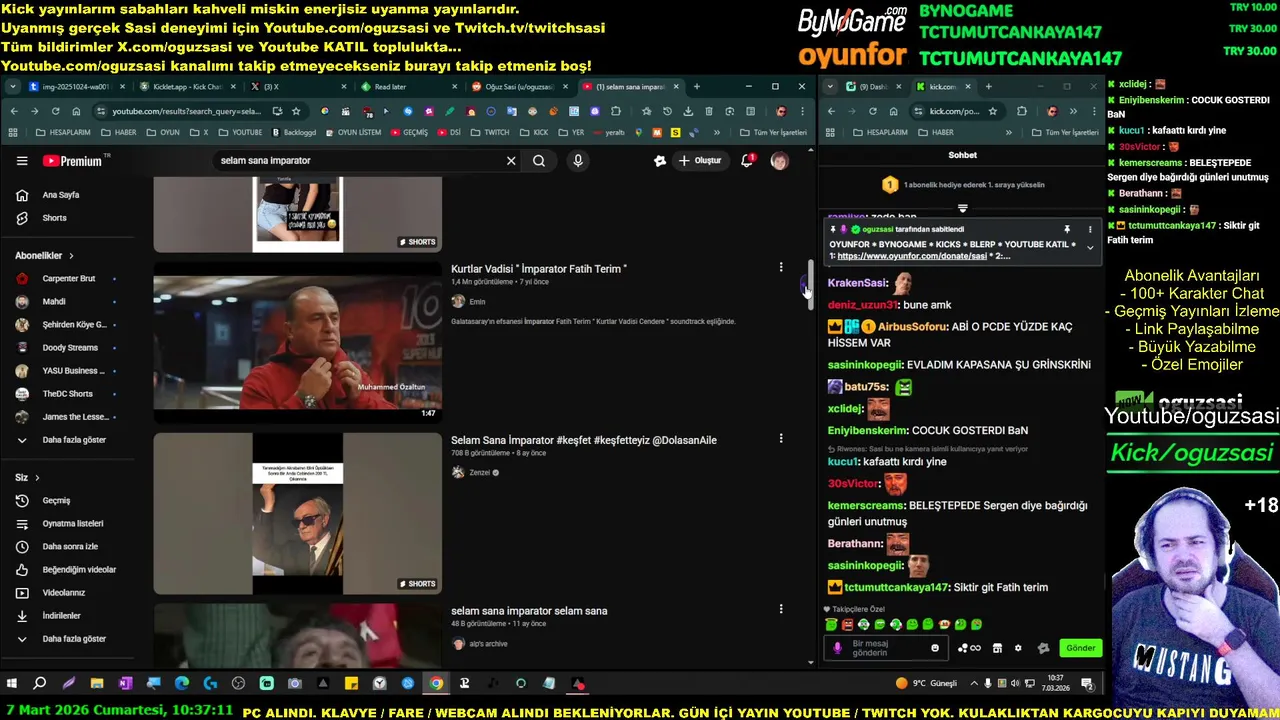Open more options for Selam Sana İmparator keşfet video
Viewport: 1280px width, 720px height.
(x=781, y=439)
